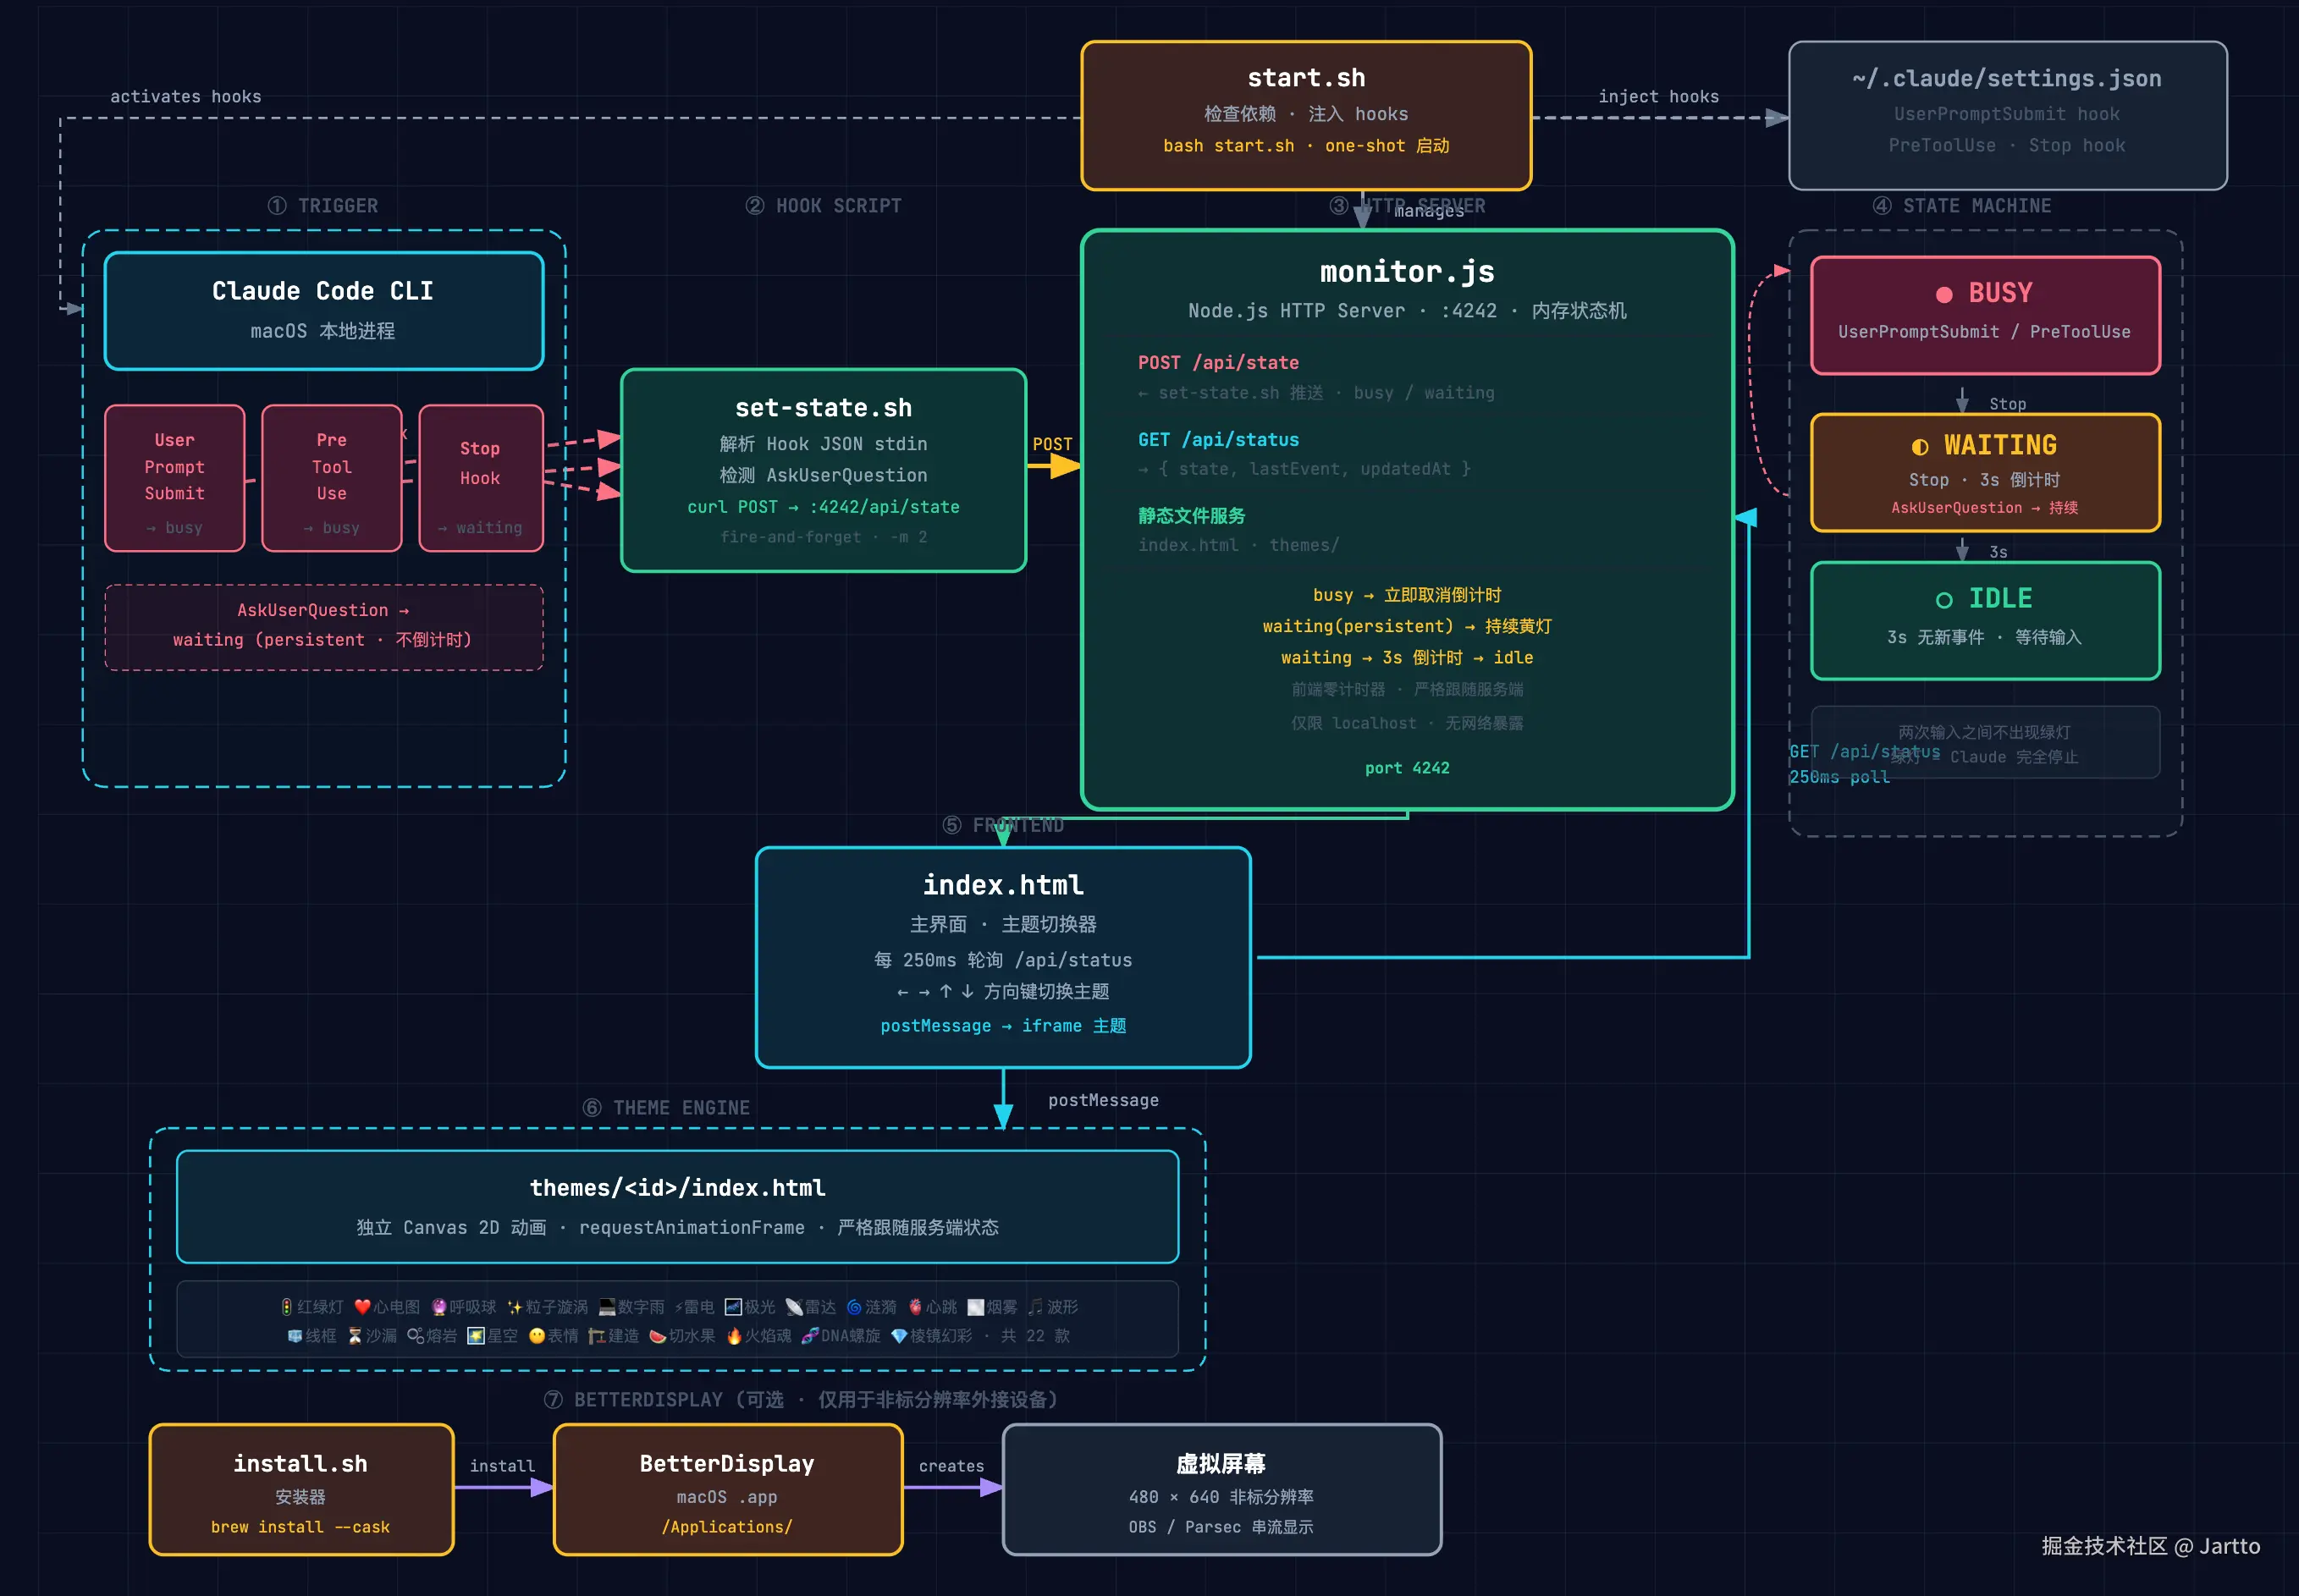Select the User Prompt Submit hook box
This screenshot has height=1596, width=2299.
(175, 478)
